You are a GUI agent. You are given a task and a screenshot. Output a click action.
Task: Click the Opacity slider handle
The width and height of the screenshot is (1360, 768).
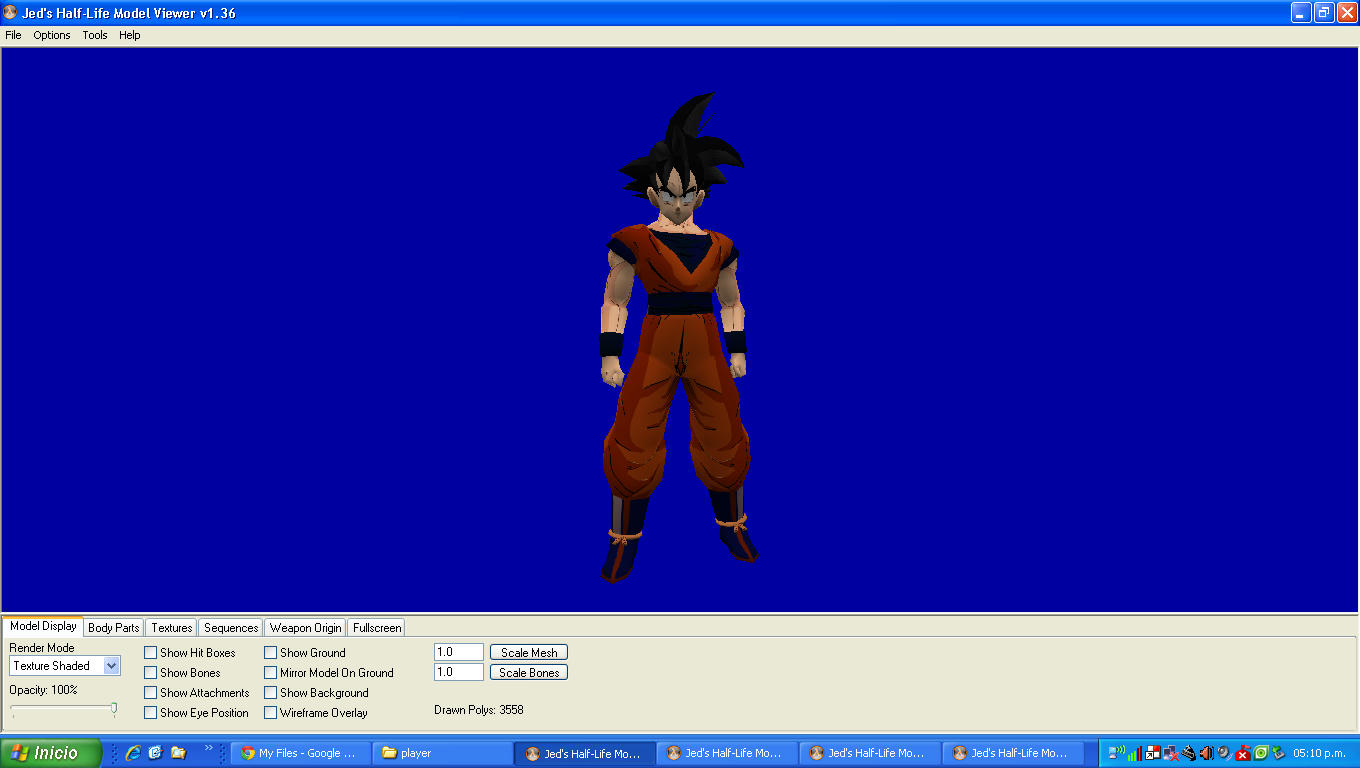pyautogui.click(x=114, y=708)
